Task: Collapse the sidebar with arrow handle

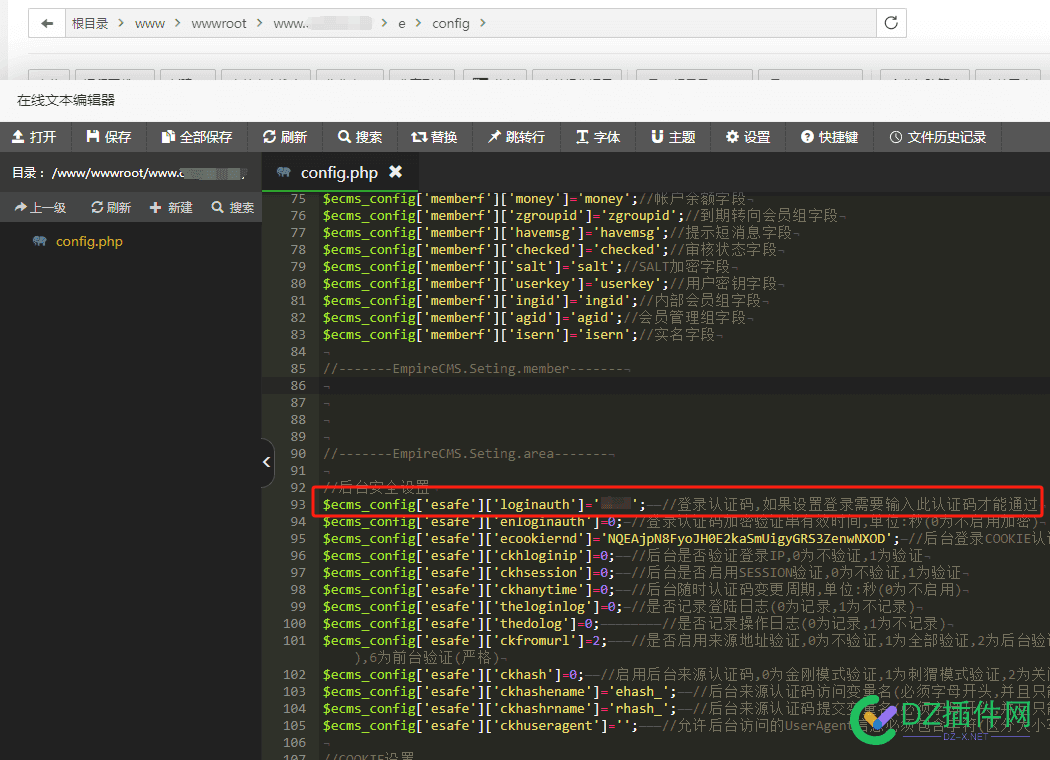Action: (x=267, y=462)
